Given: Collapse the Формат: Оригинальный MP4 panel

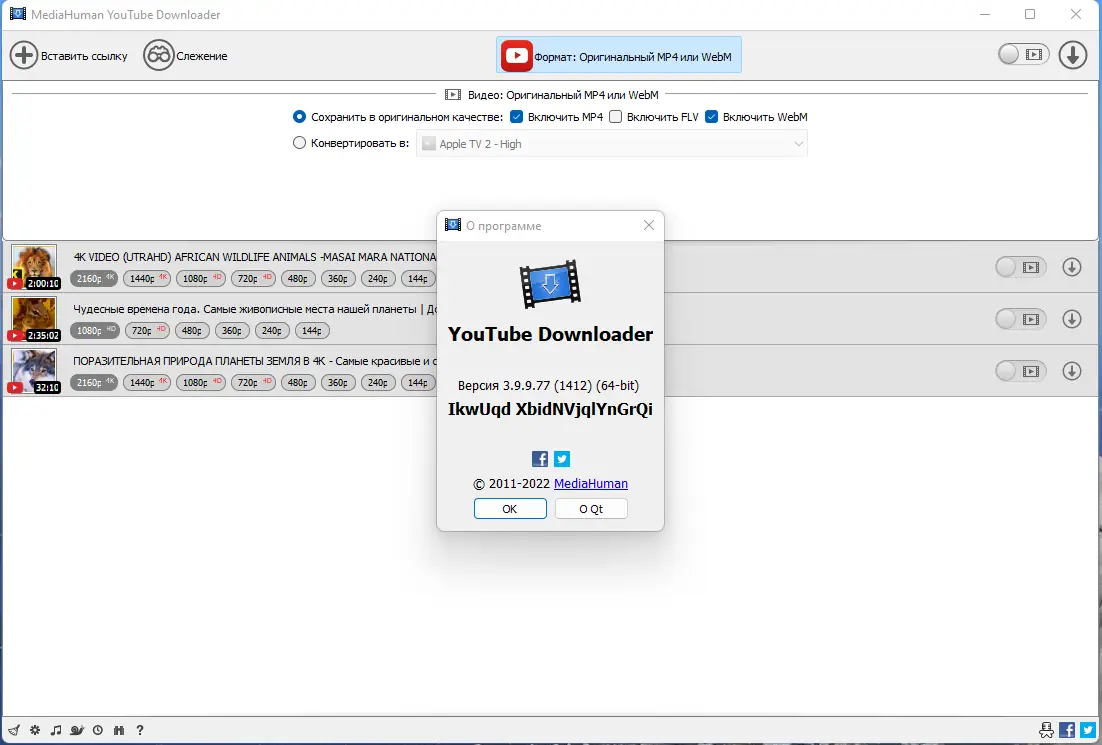Looking at the screenshot, I should tap(617, 55).
